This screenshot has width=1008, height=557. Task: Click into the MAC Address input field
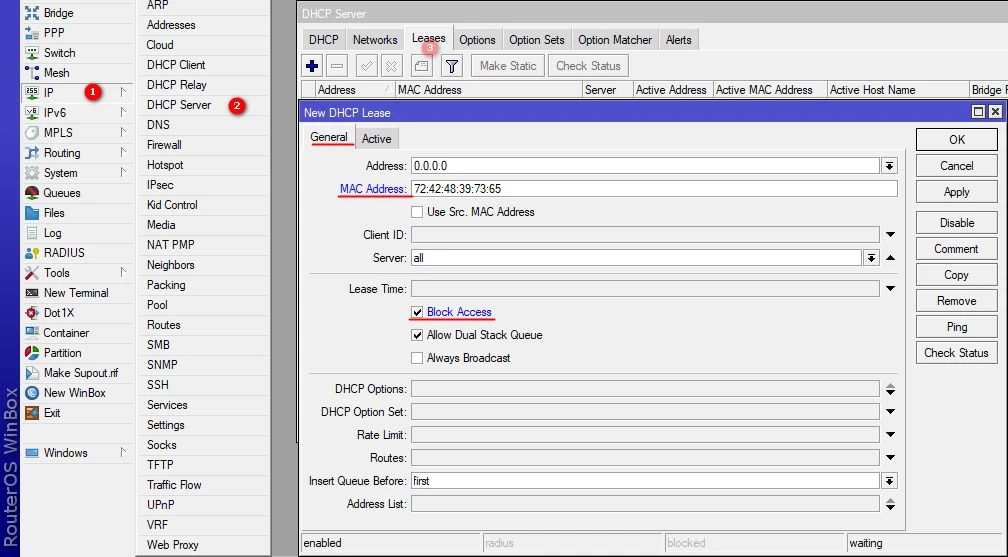tap(654, 189)
